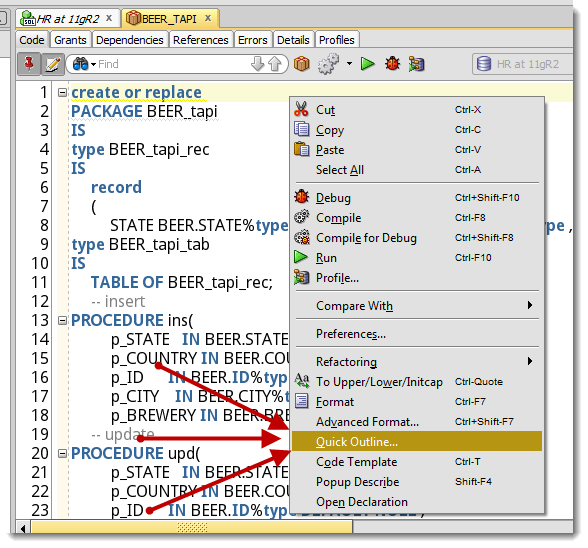Viewport: 588px width, 548px height.
Task: Choose Format in the context menu
Action: 417,402
